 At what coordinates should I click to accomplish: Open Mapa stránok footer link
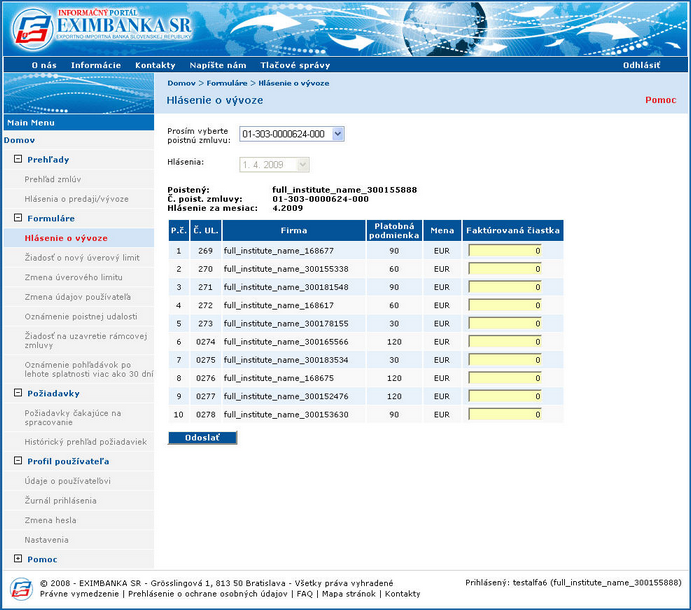pos(349,594)
